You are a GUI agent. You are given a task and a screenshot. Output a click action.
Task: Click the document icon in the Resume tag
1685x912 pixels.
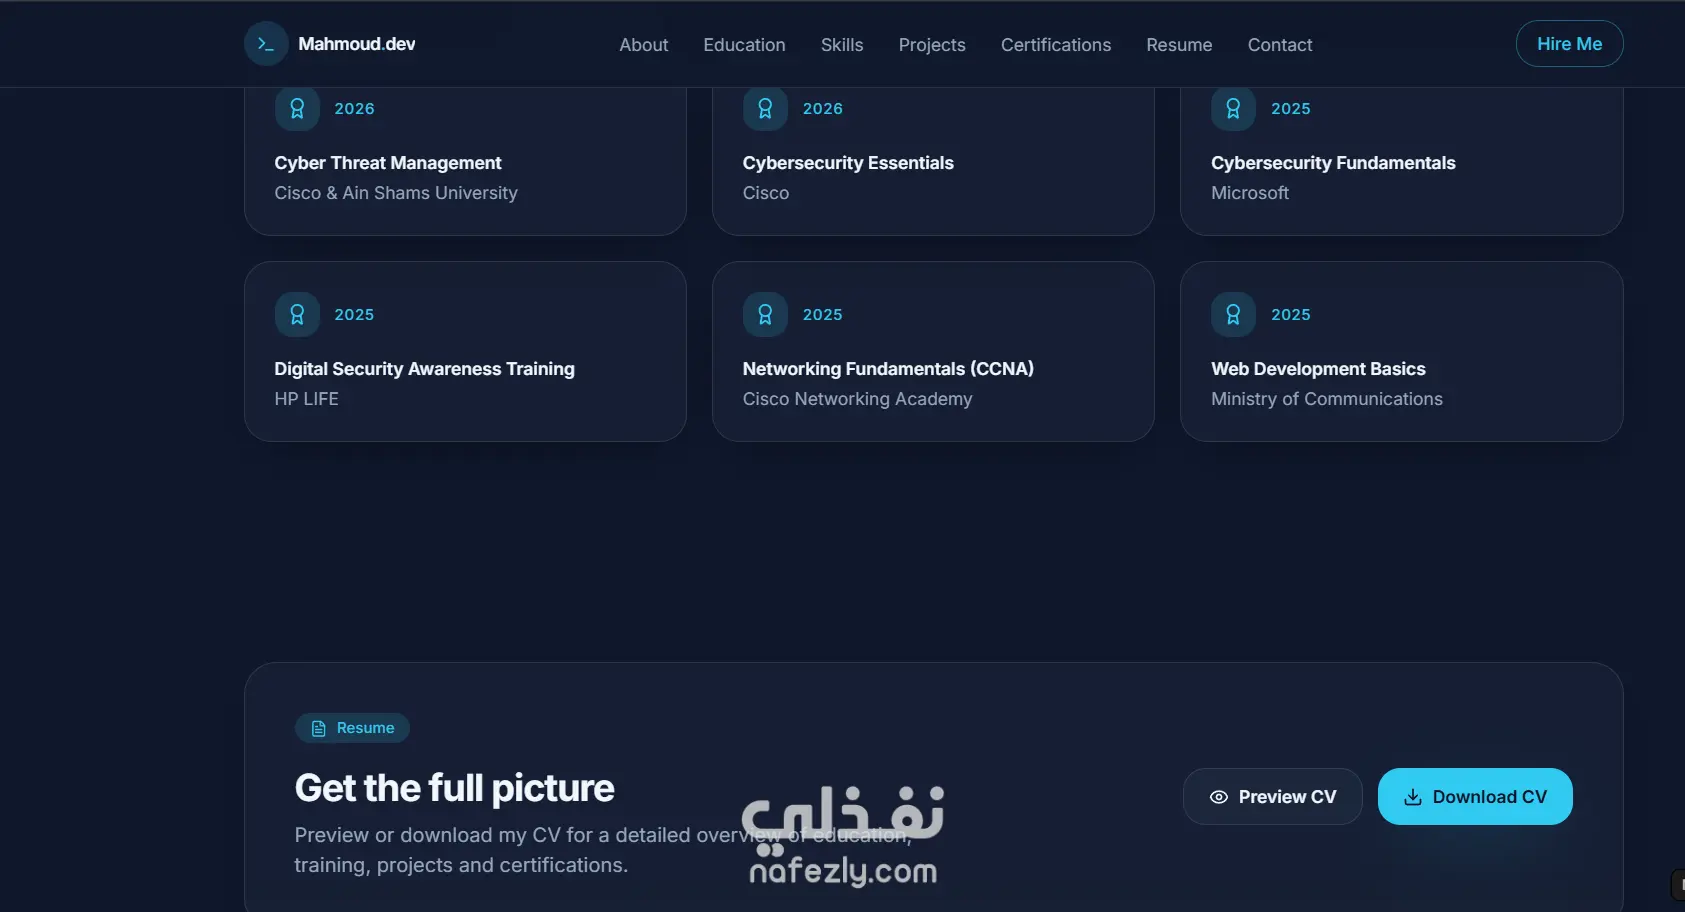319,728
